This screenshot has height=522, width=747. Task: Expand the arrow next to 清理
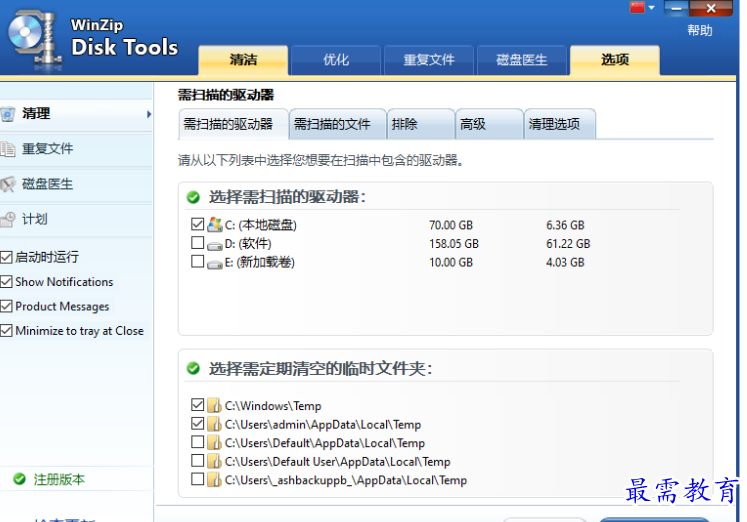(x=149, y=114)
